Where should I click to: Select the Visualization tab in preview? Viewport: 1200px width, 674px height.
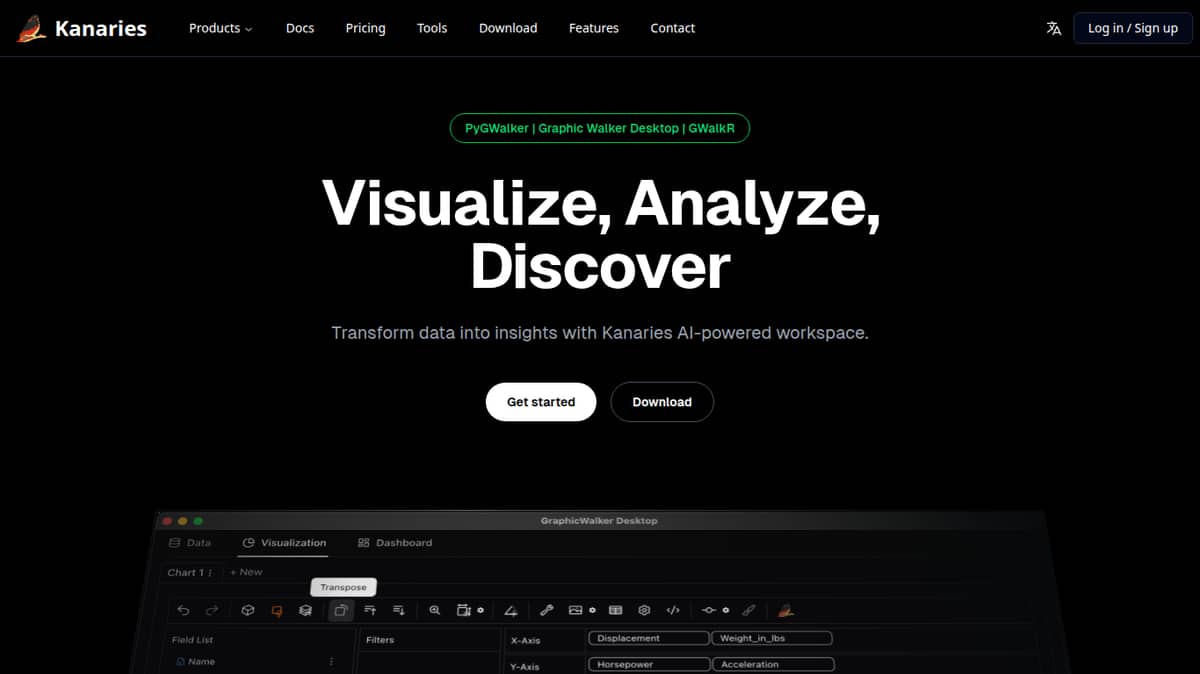click(x=284, y=543)
